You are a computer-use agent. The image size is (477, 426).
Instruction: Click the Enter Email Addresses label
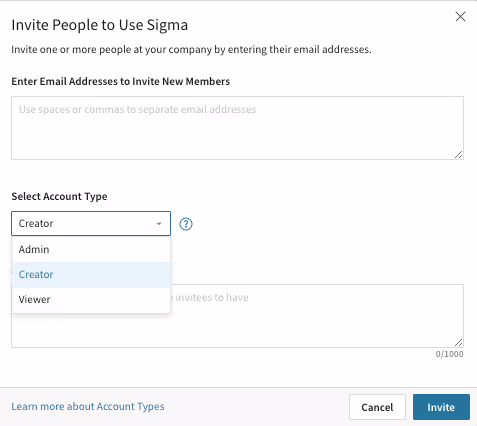pos(121,81)
